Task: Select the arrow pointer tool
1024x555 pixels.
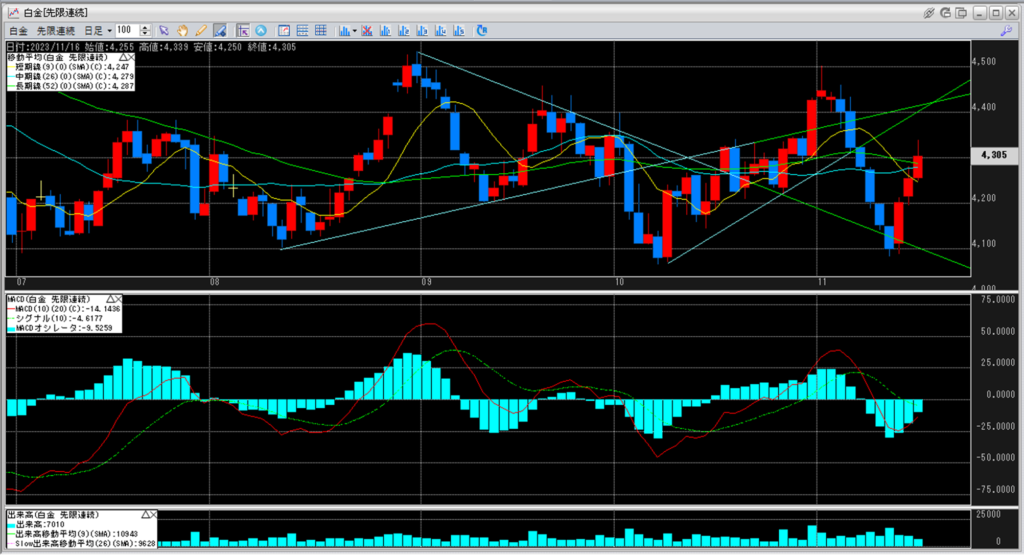Action: tap(164, 31)
